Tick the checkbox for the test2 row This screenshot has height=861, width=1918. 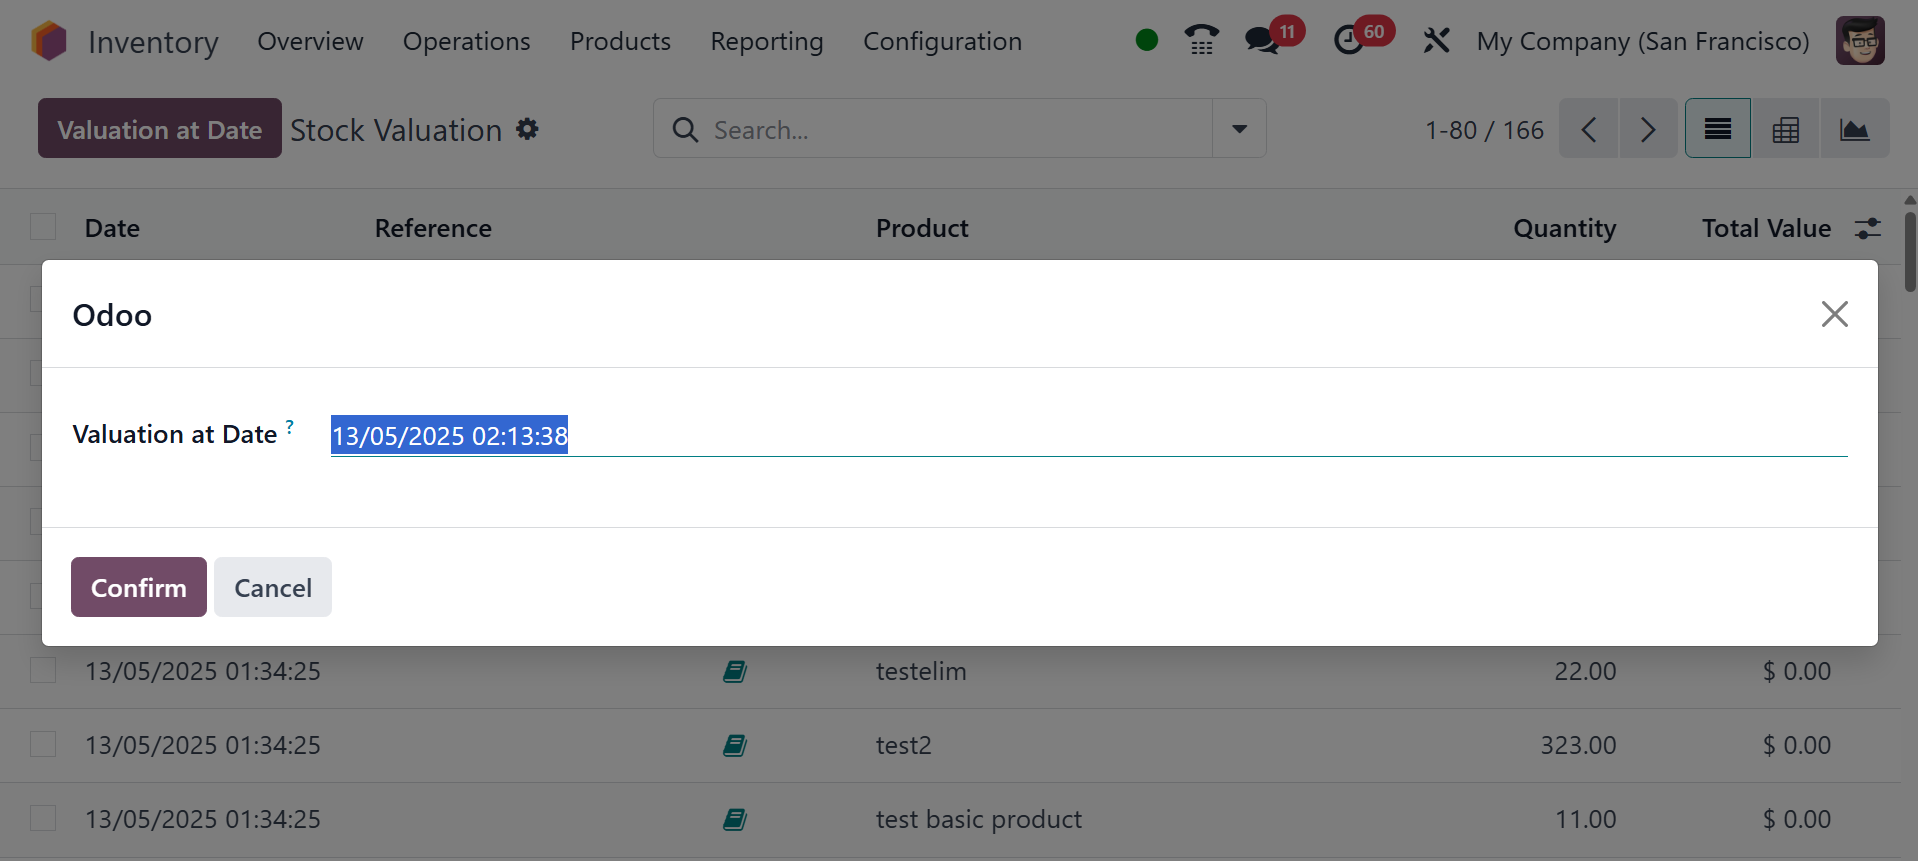43,744
